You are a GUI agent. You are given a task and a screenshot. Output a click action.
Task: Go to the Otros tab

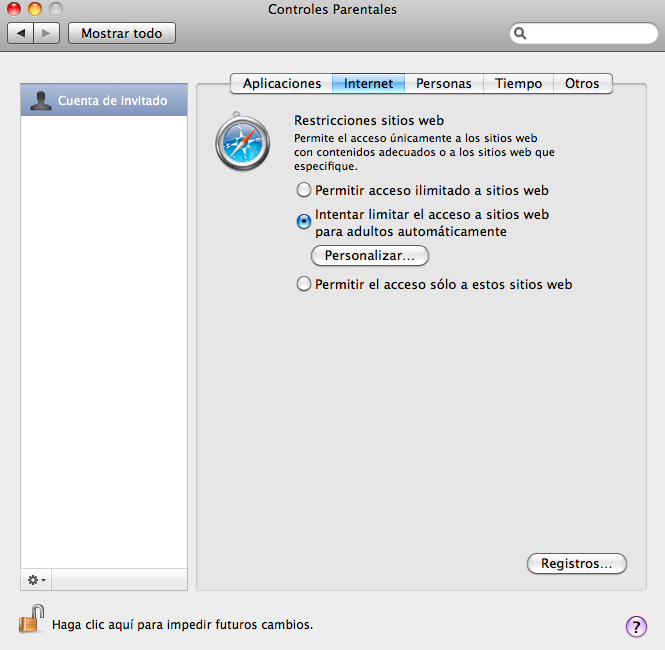[582, 84]
